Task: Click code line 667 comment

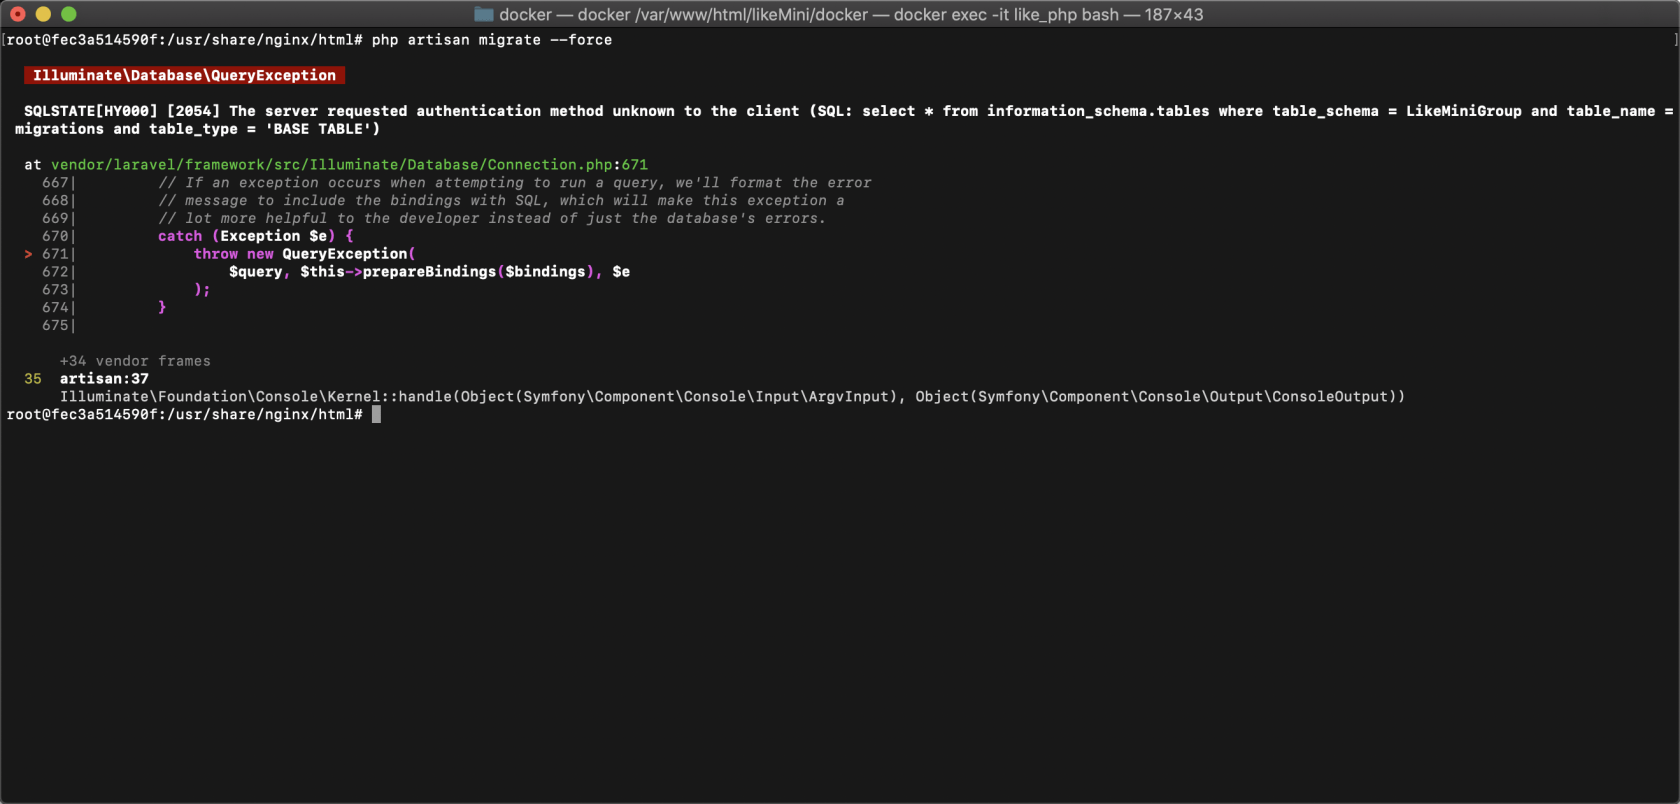Action: (x=515, y=183)
